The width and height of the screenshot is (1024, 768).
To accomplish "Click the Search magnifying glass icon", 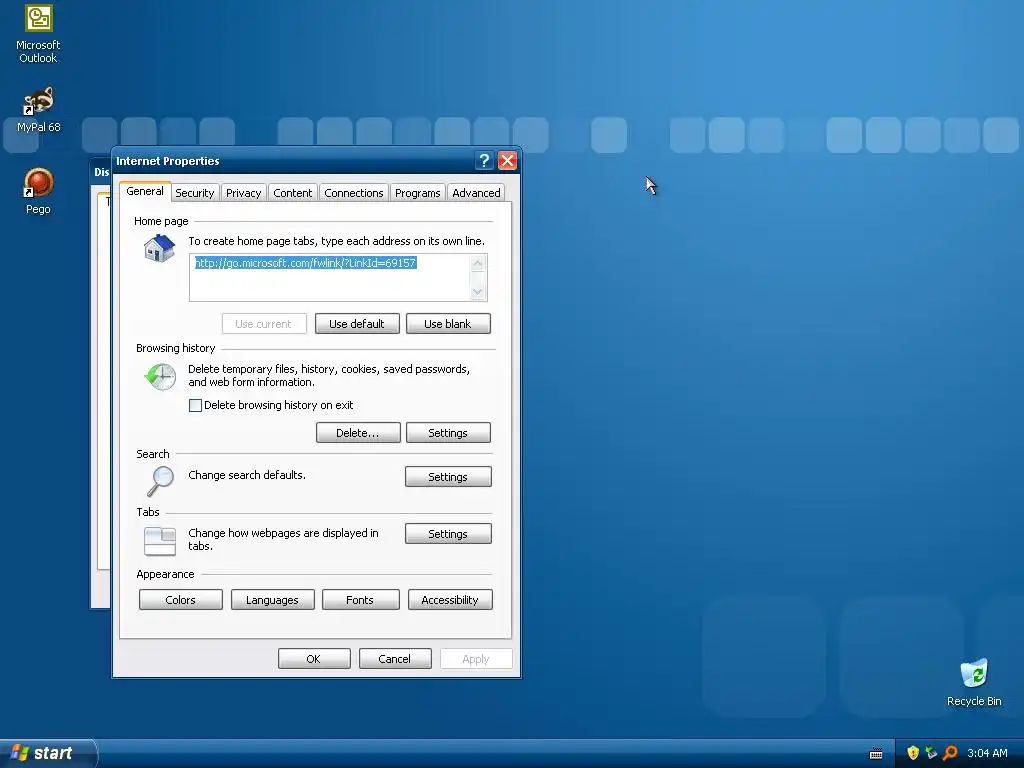I will [160, 481].
